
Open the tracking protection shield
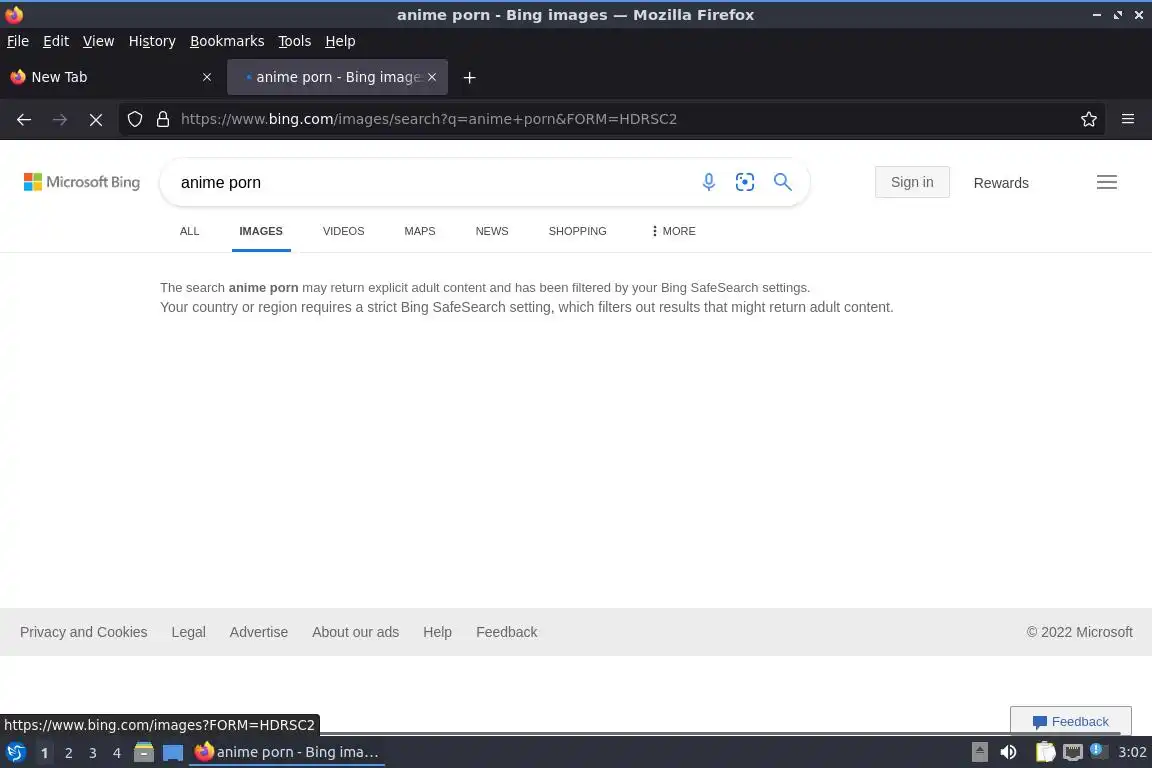(x=134, y=119)
